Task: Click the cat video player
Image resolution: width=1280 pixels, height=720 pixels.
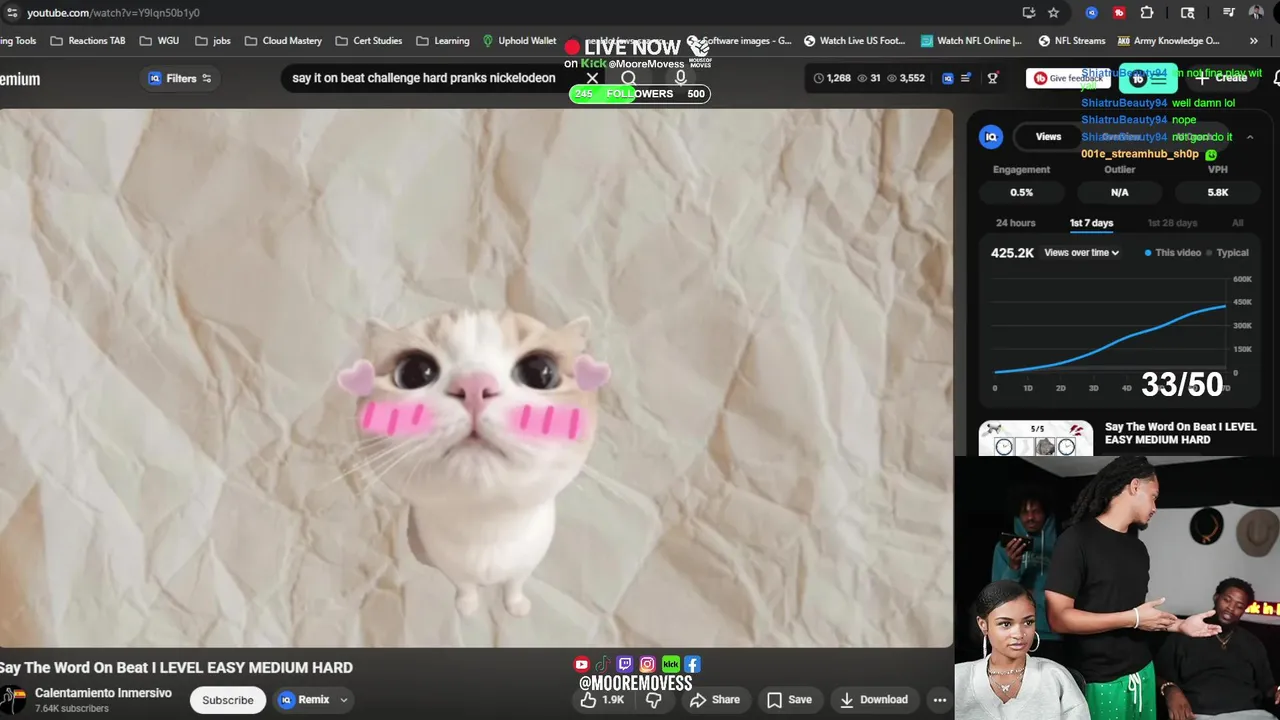Action: click(476, 378)
